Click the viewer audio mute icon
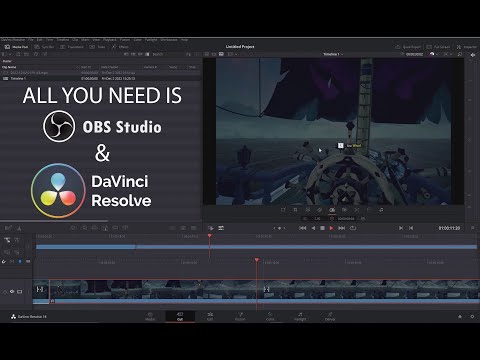Viewport: 480px width, 360px height. (472, 55)
